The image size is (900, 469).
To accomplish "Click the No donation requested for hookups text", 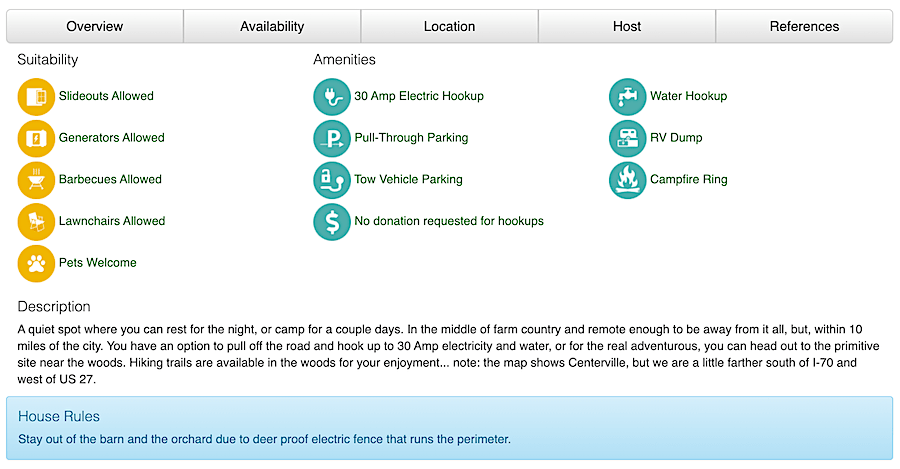I will click(x=448, y=221).
